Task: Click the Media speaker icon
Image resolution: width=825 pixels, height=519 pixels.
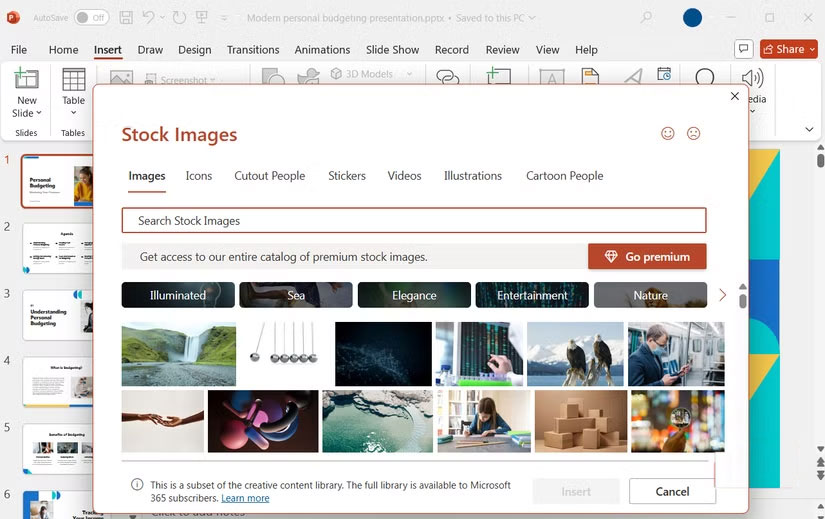Action: pos(753,79)
